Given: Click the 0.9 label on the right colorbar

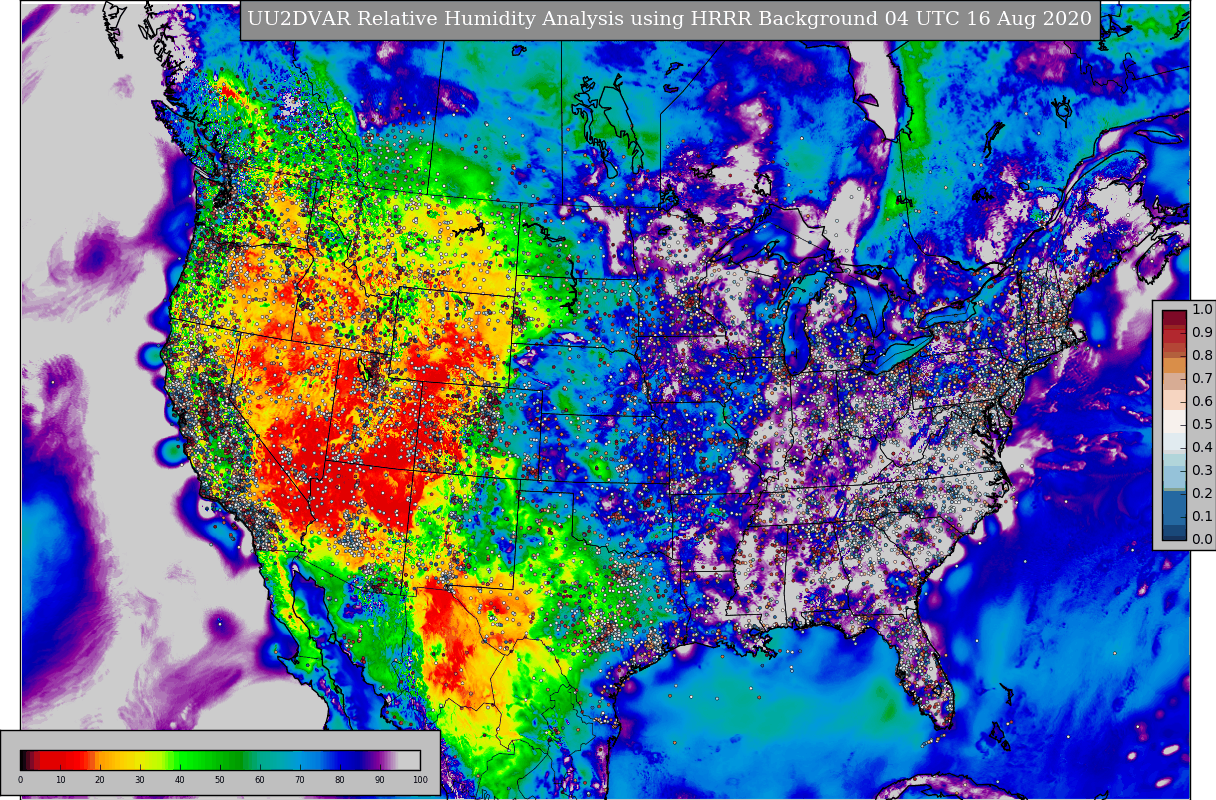Looking at the screenshot, I should click(x=1202, y=333).
